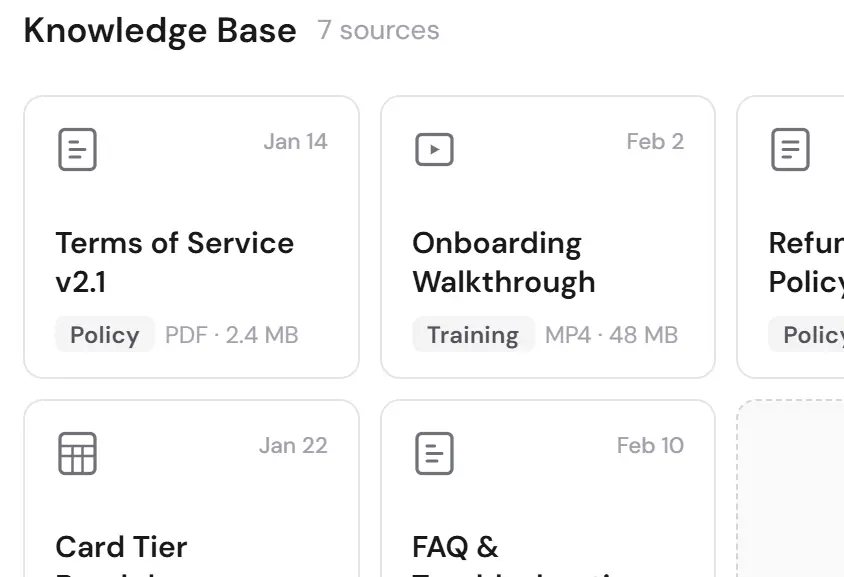Open the Onboarding Walkthrough source title
Viewport: 844px width, 577px height.
[x=503, y=262]
